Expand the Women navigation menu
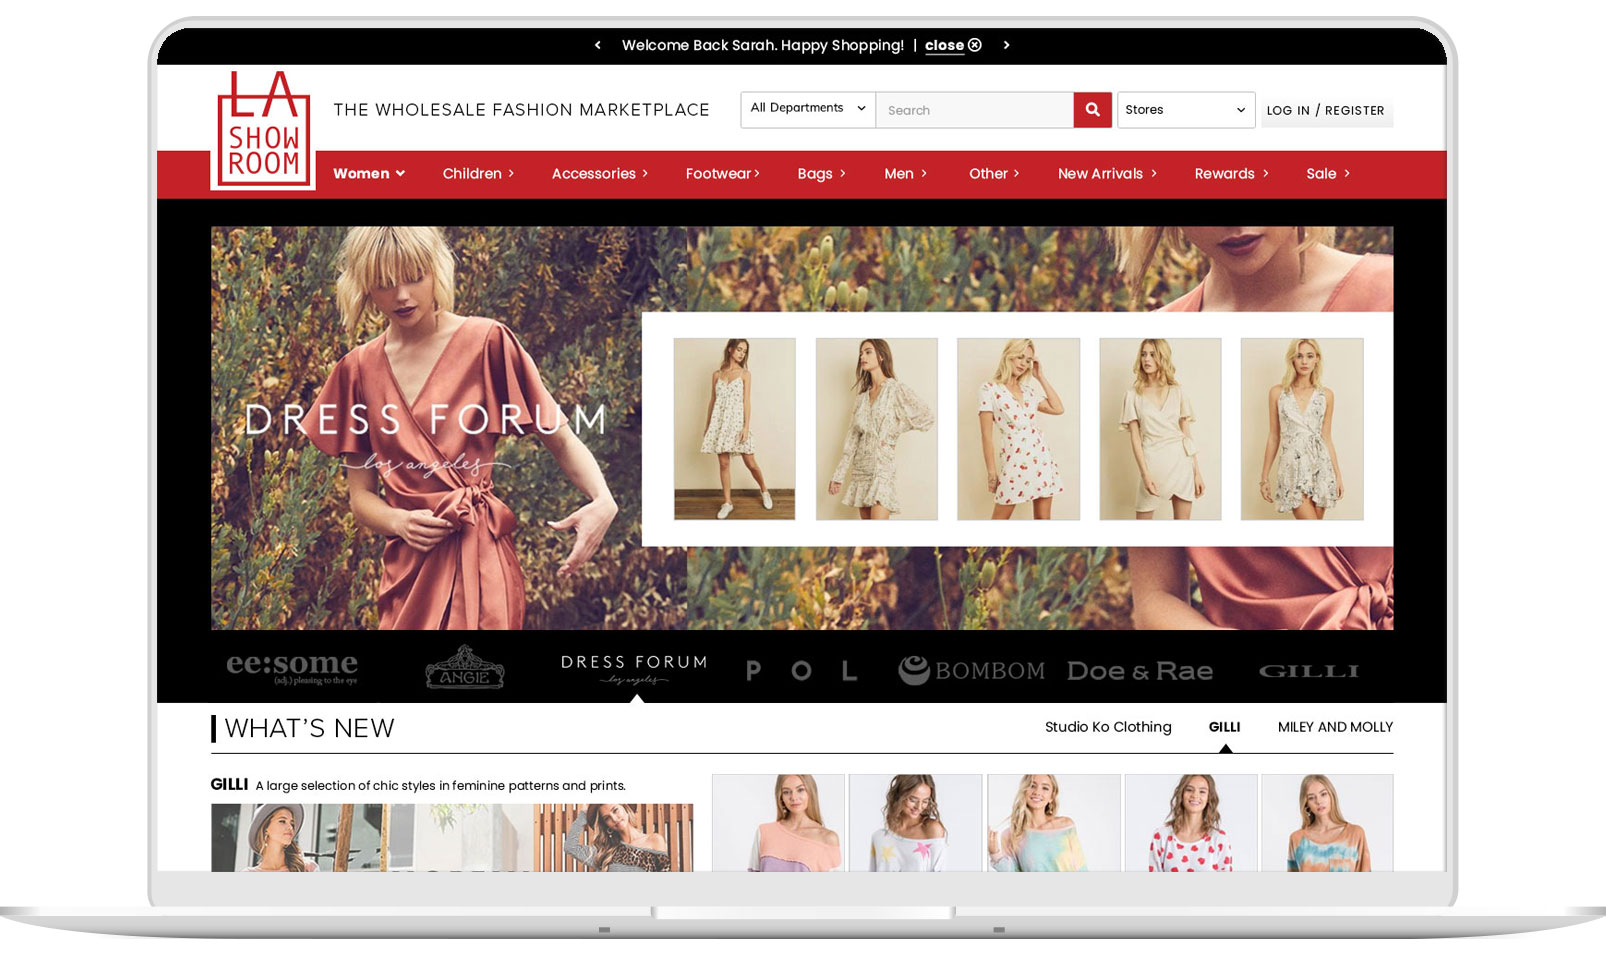 point(368,174)
